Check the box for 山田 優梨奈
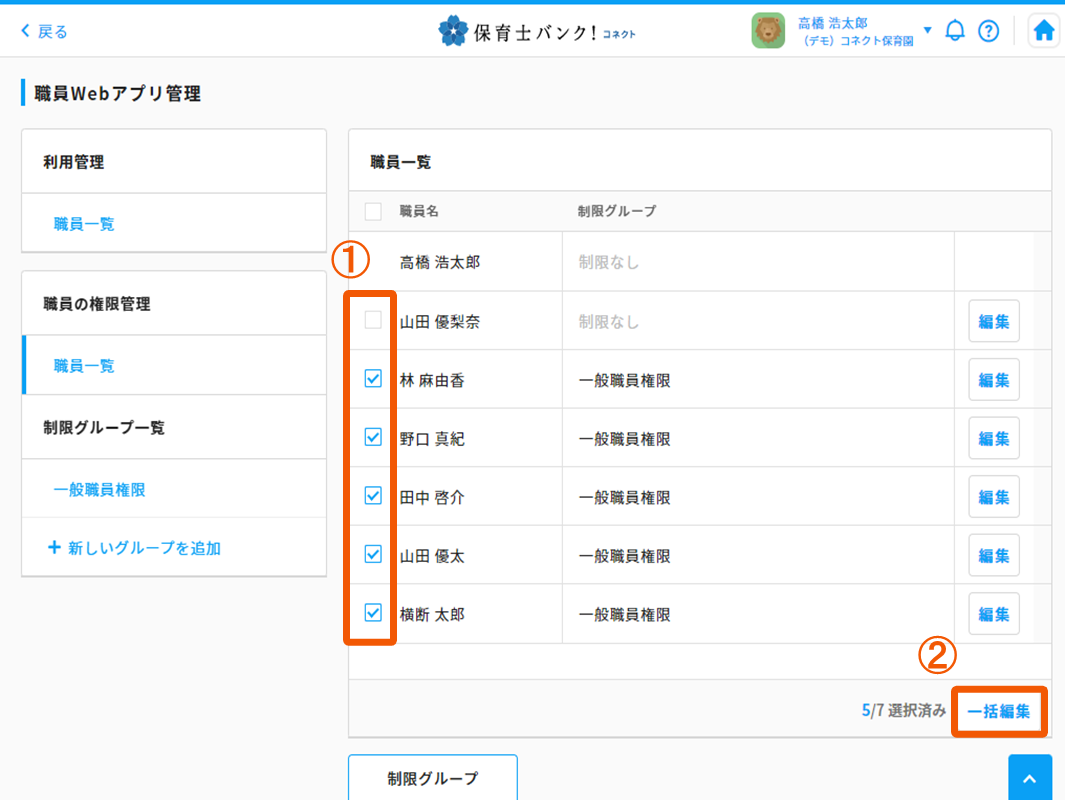Viewport: 1067px width, 800px height. (373, 321)
